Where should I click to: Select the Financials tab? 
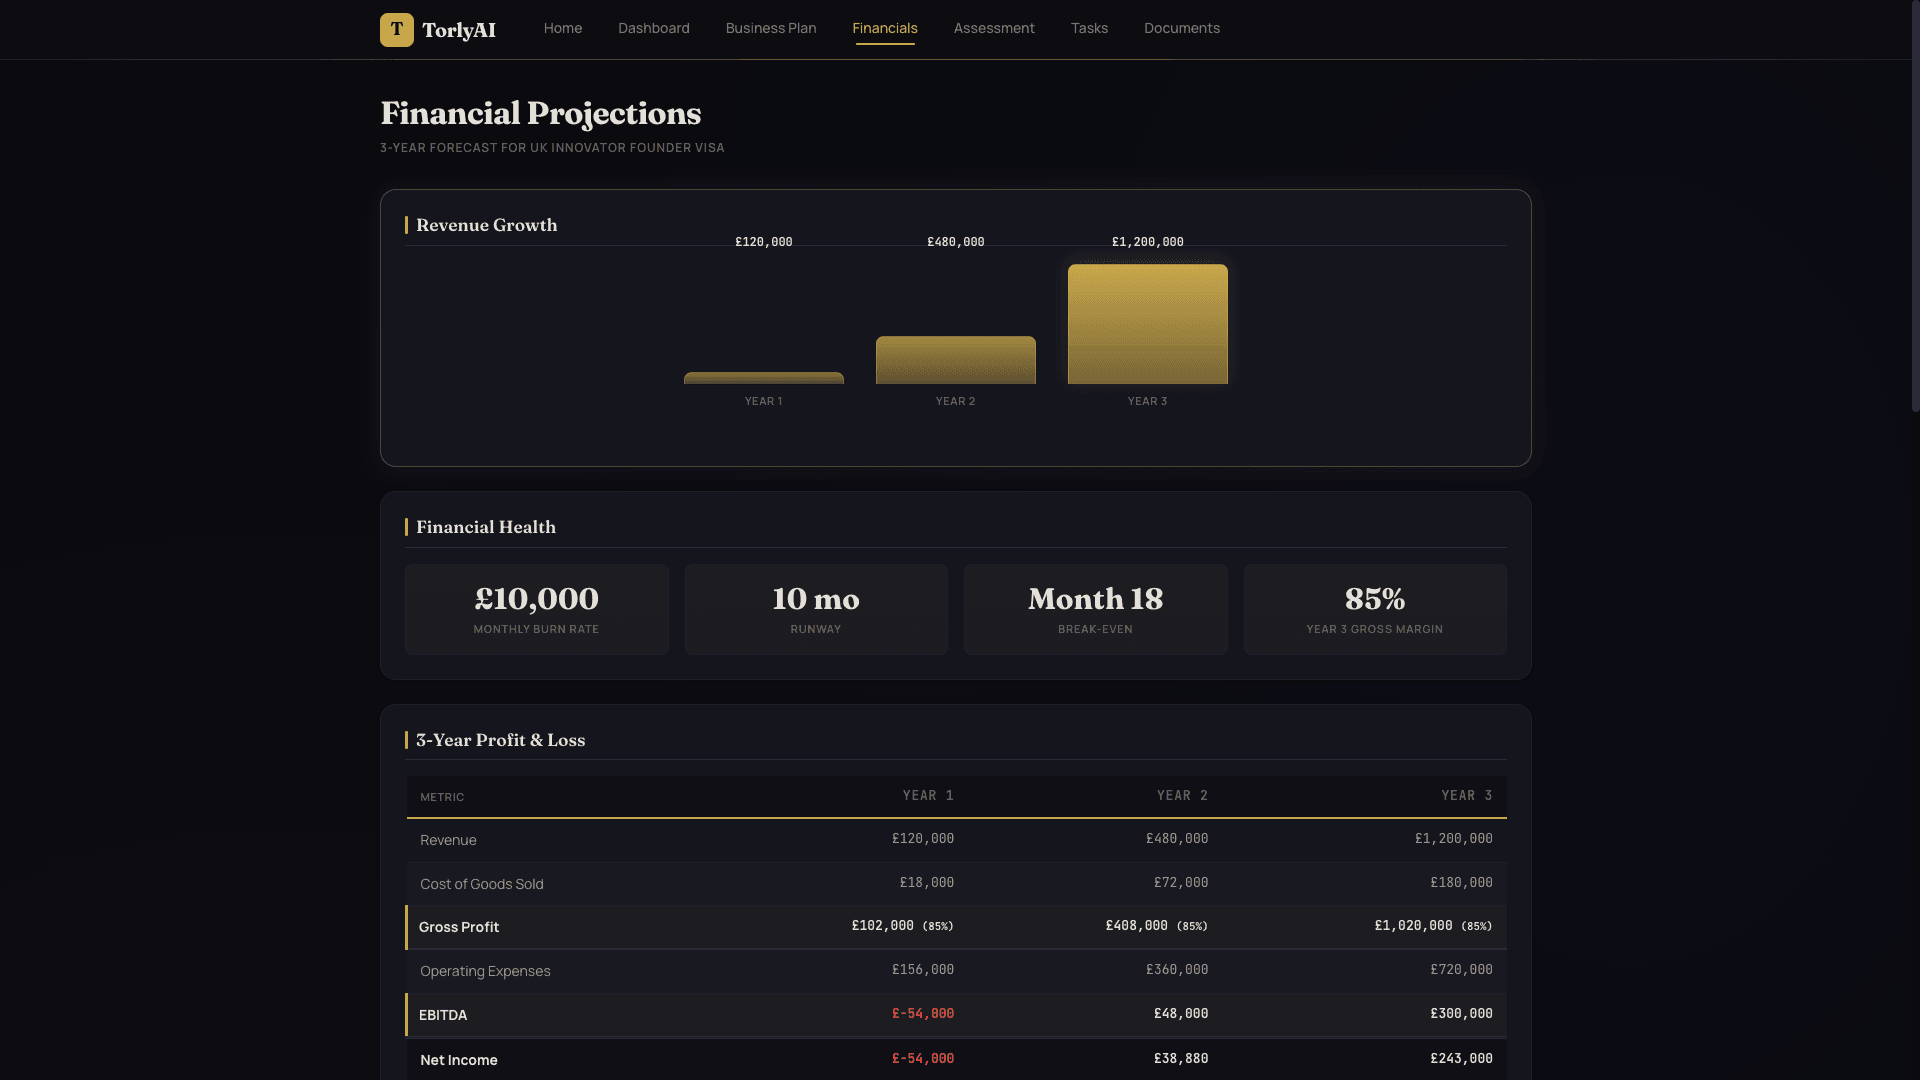click(x=884, y=28)
